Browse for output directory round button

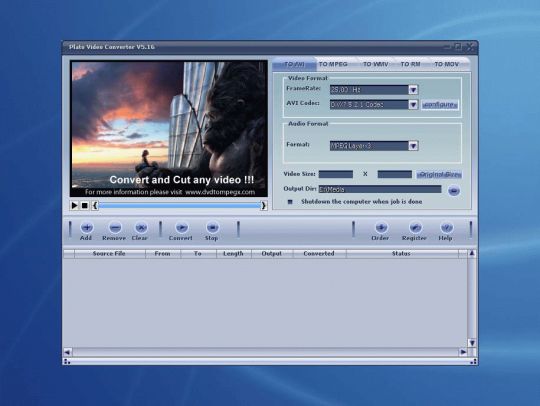pyautogui.click(x=454, y=191)
